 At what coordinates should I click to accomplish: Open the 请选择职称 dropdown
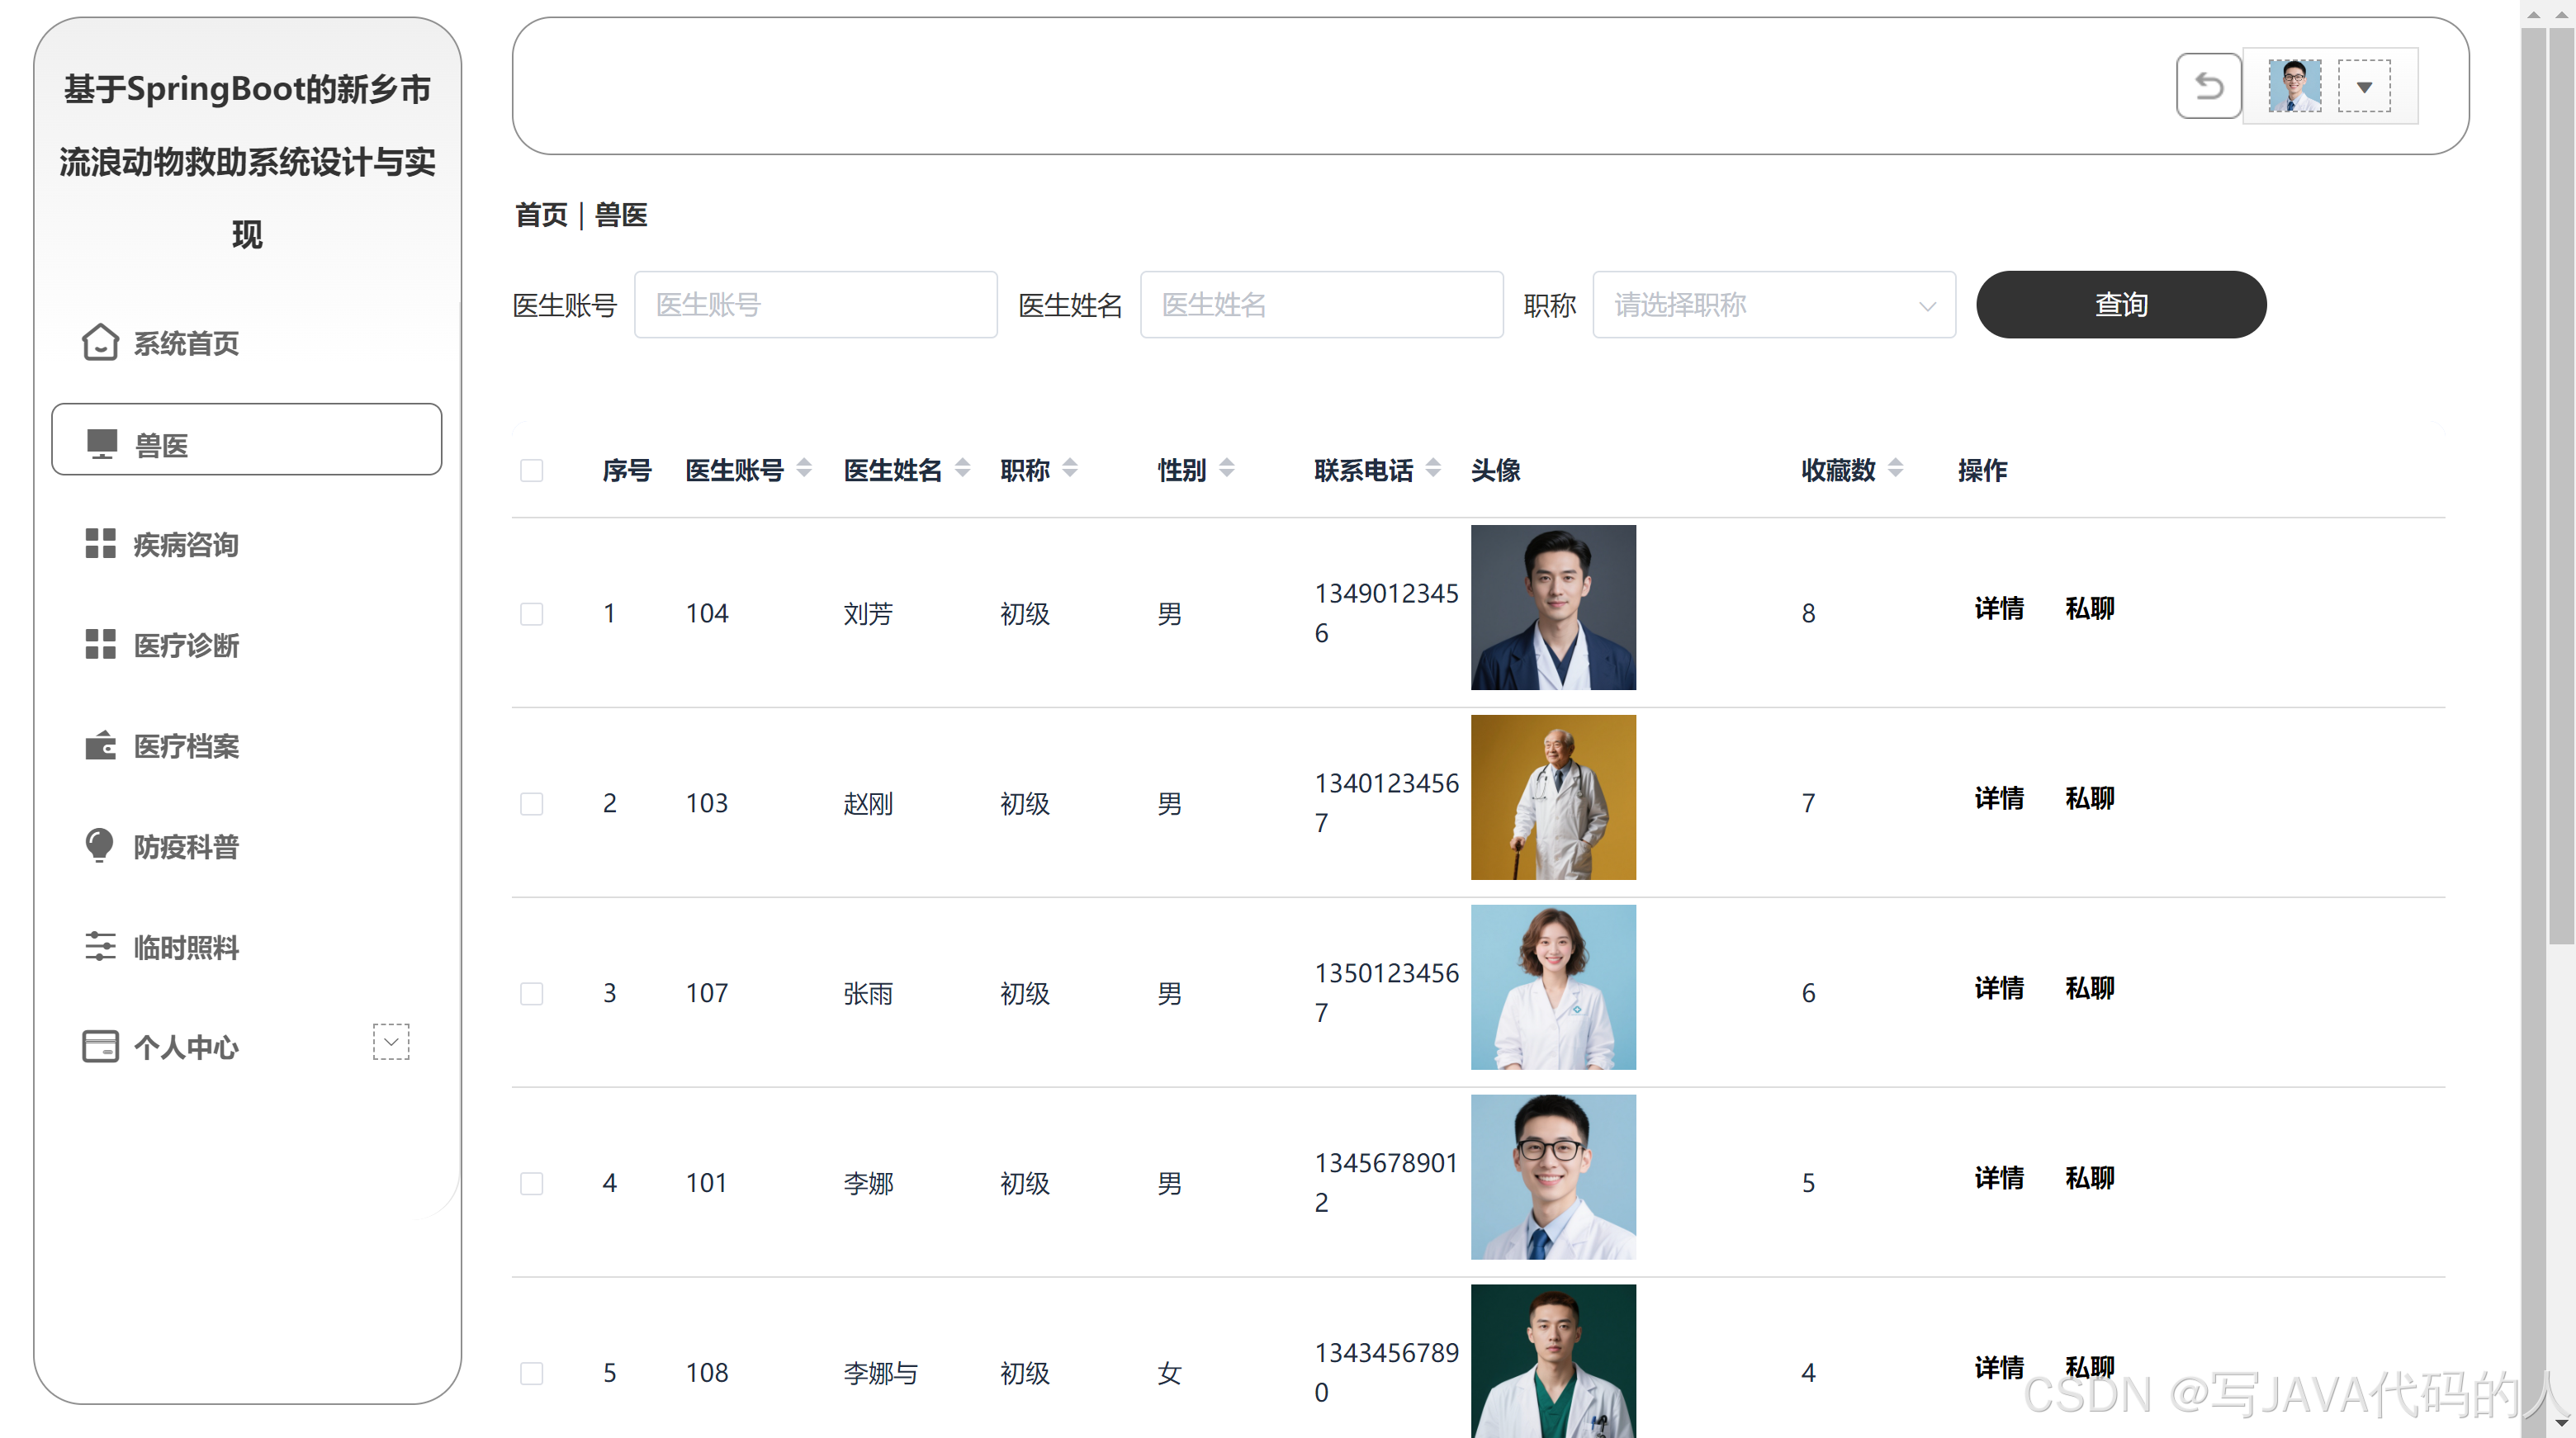coord(1774,305)
